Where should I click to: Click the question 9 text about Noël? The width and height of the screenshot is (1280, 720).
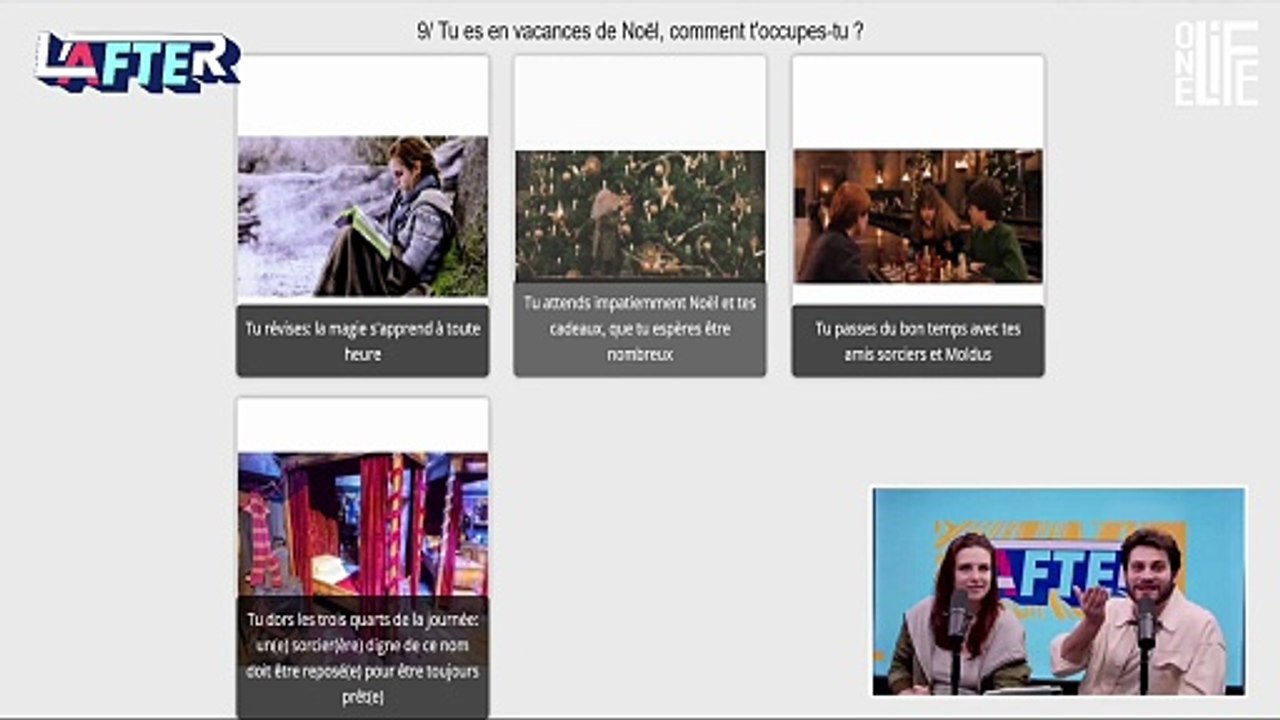click(640, 31)
